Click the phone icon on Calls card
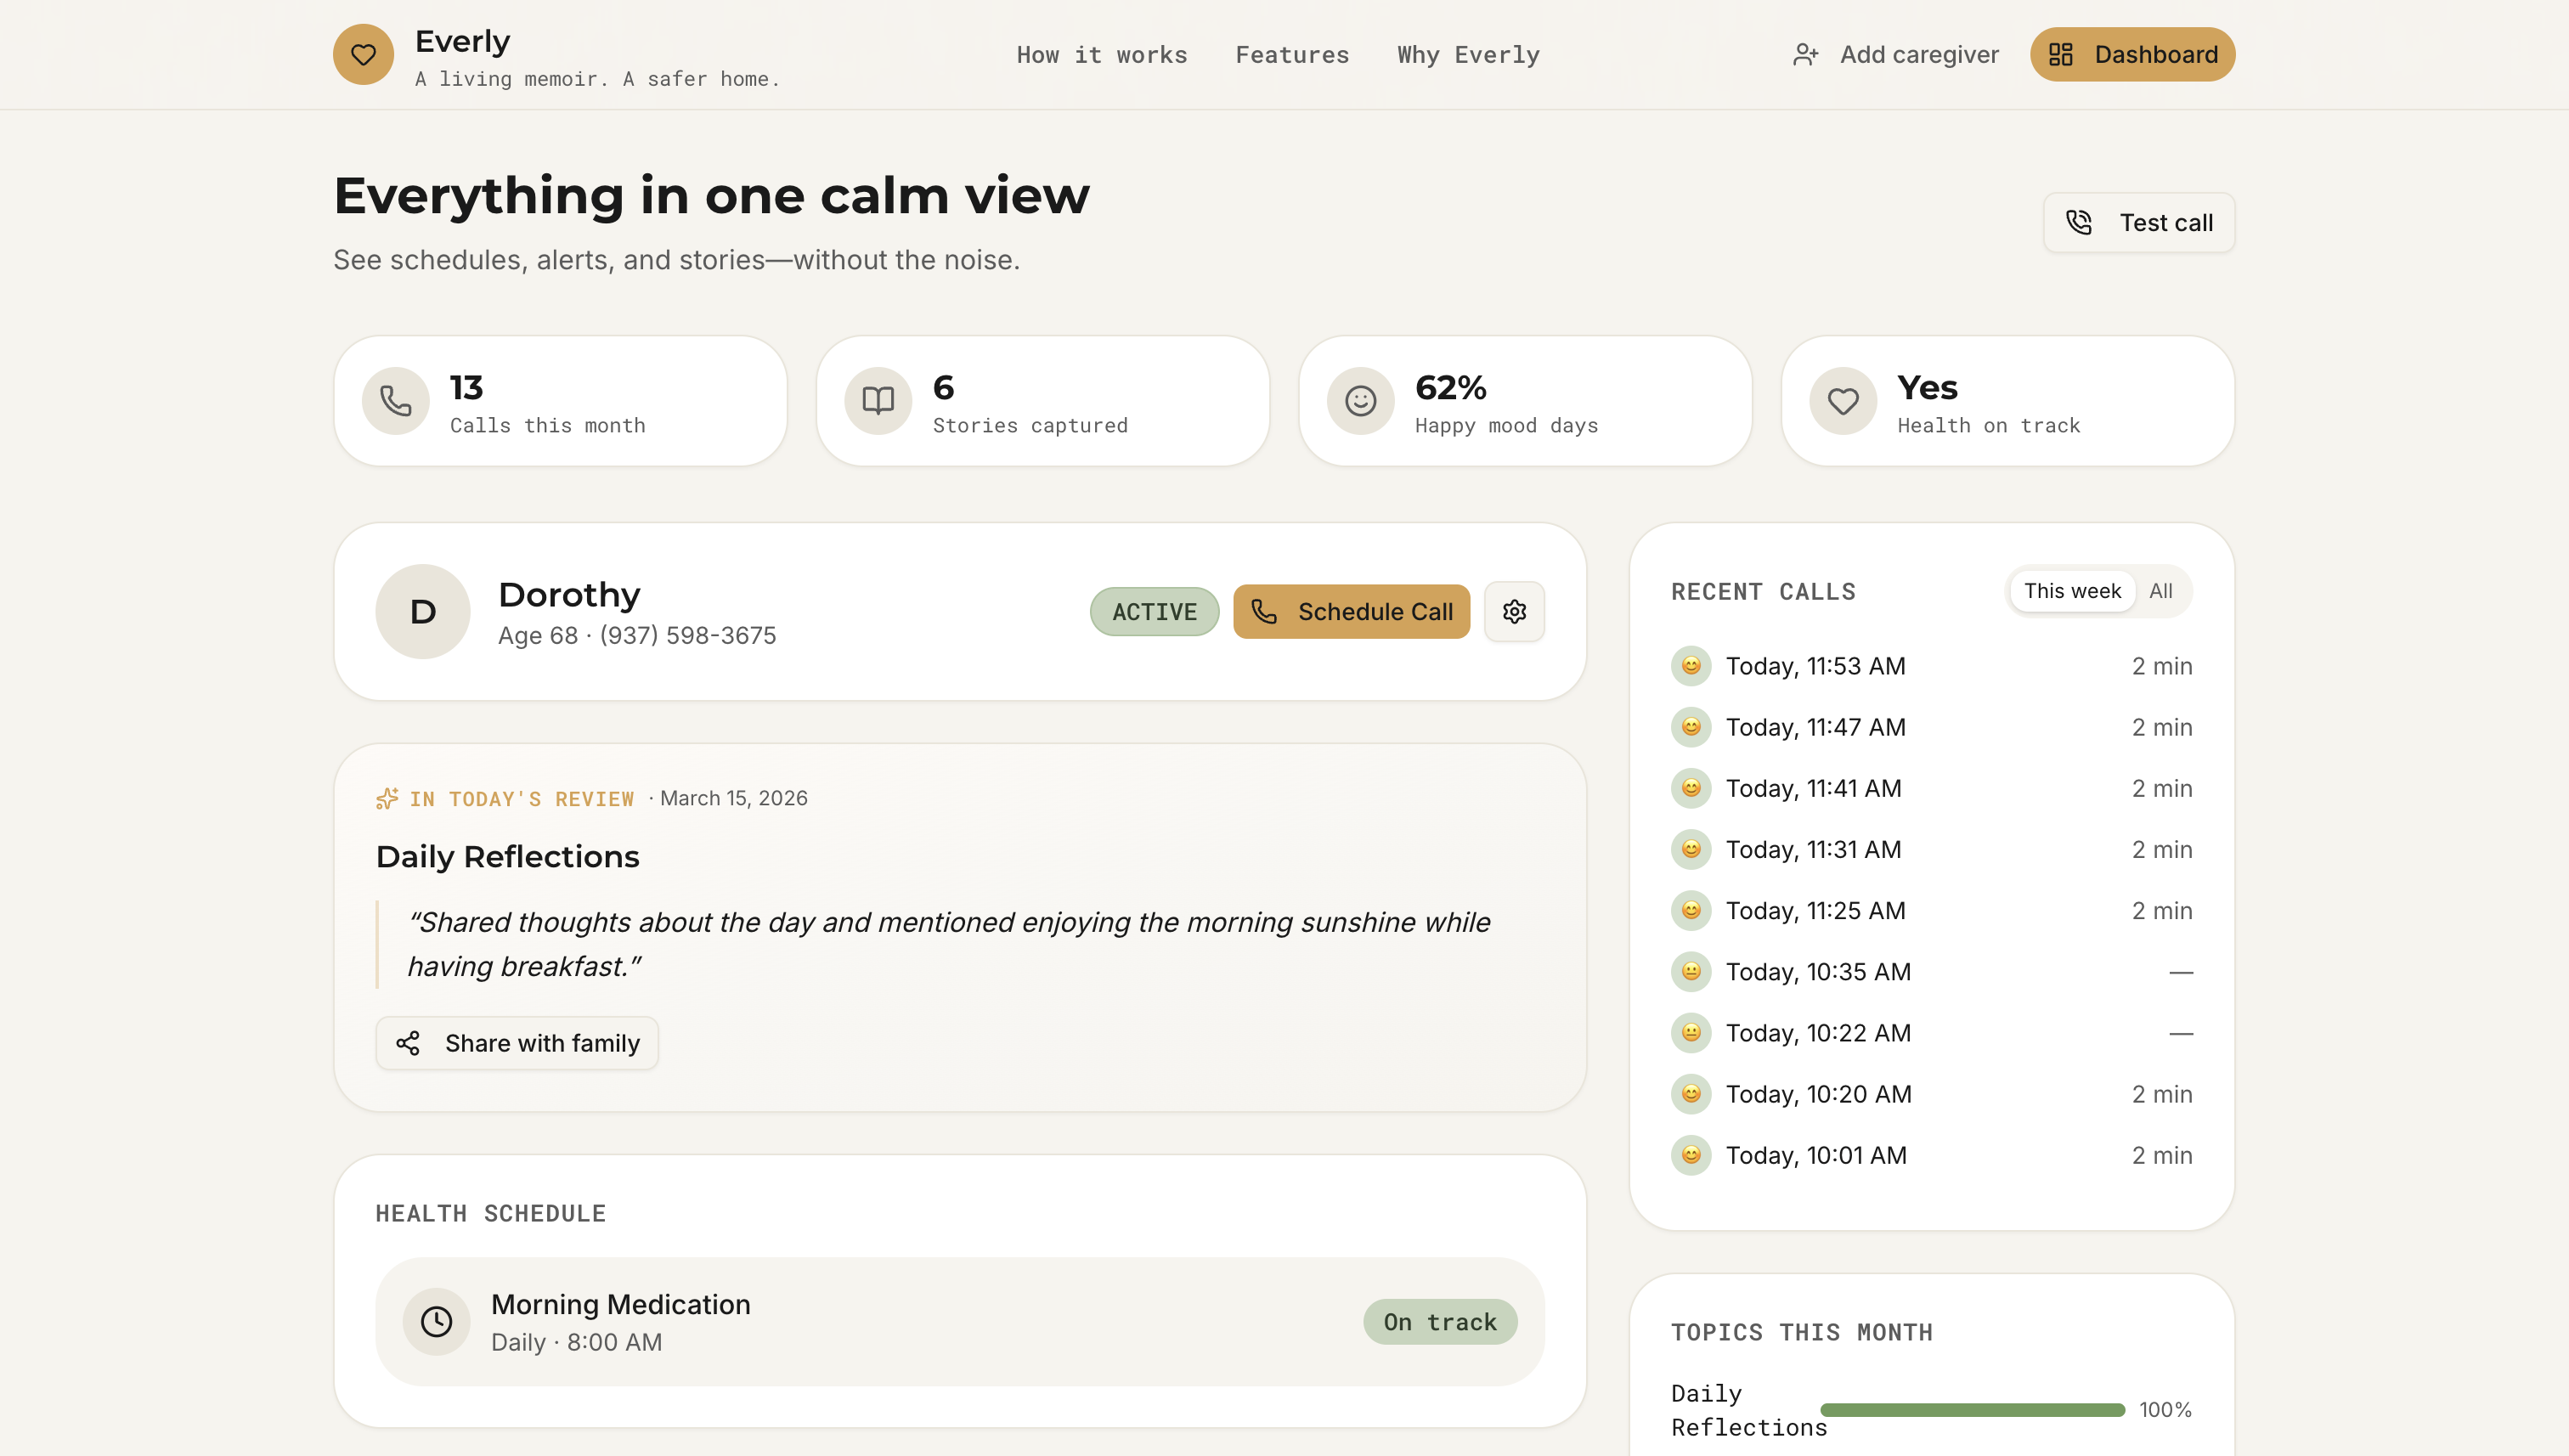2569x1456 pixels. point(396,401)
